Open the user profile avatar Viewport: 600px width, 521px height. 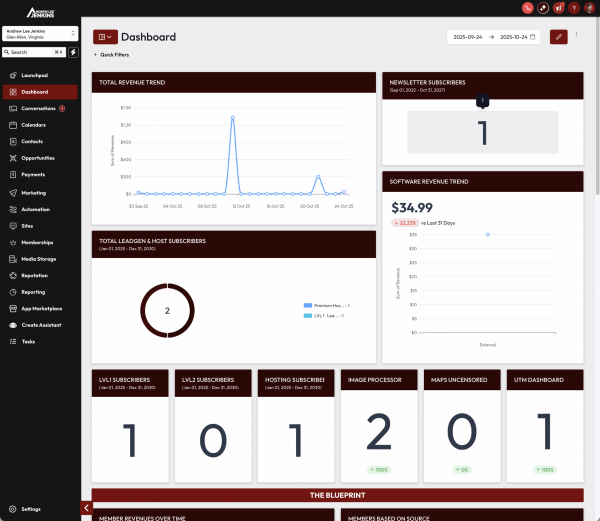[589, 7]
